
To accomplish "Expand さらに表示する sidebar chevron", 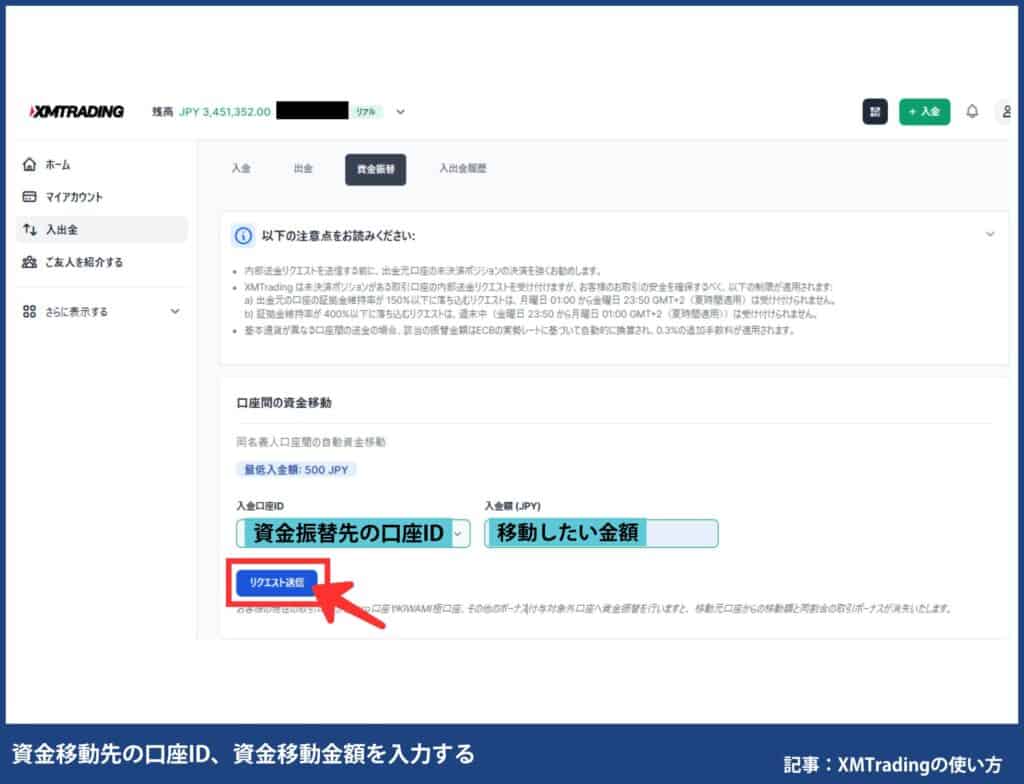I will point(175,312).
